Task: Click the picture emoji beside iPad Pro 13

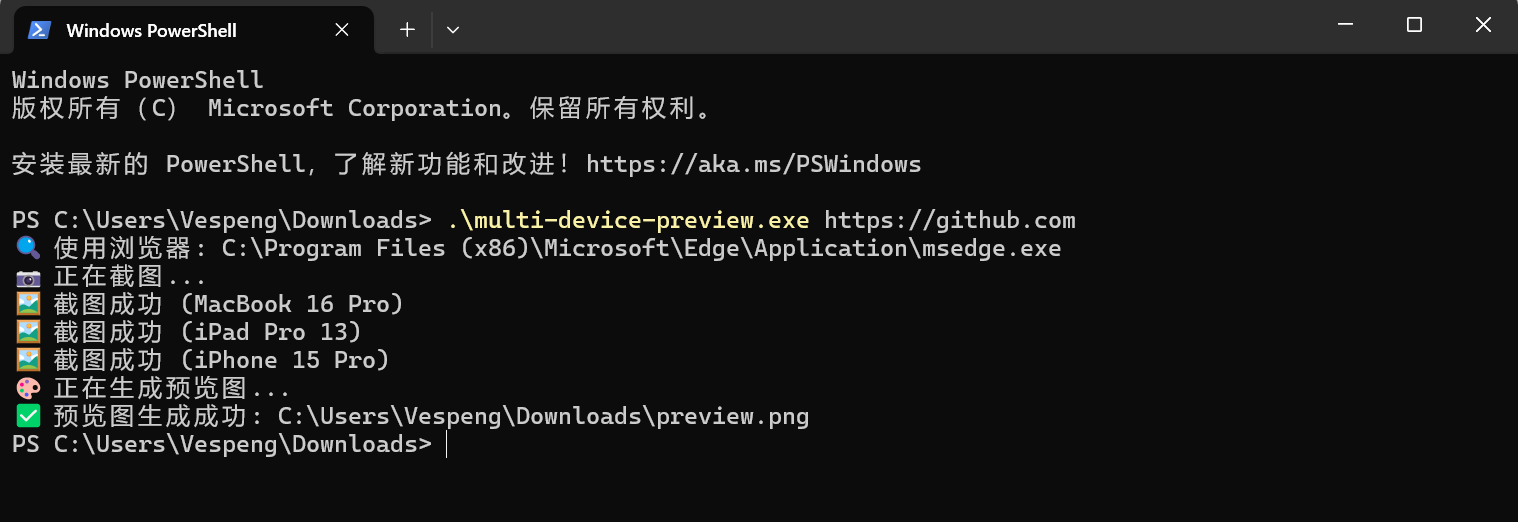Action: click(x=28, y=332)
